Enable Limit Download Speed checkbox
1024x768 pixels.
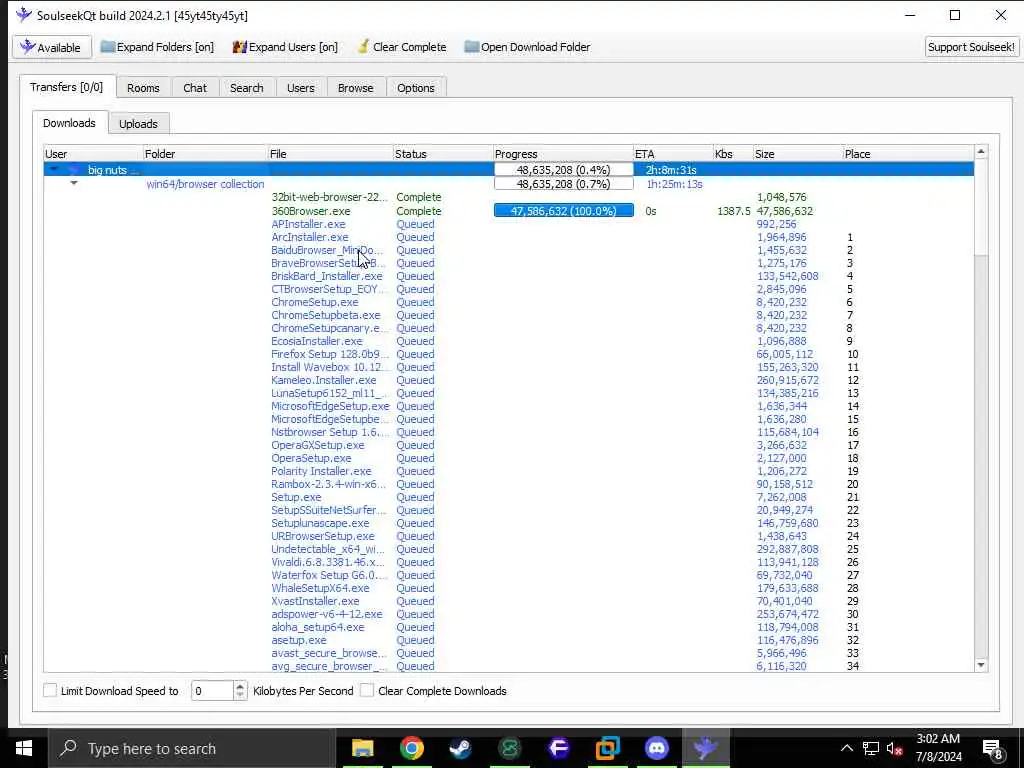[x=50, y=690]
